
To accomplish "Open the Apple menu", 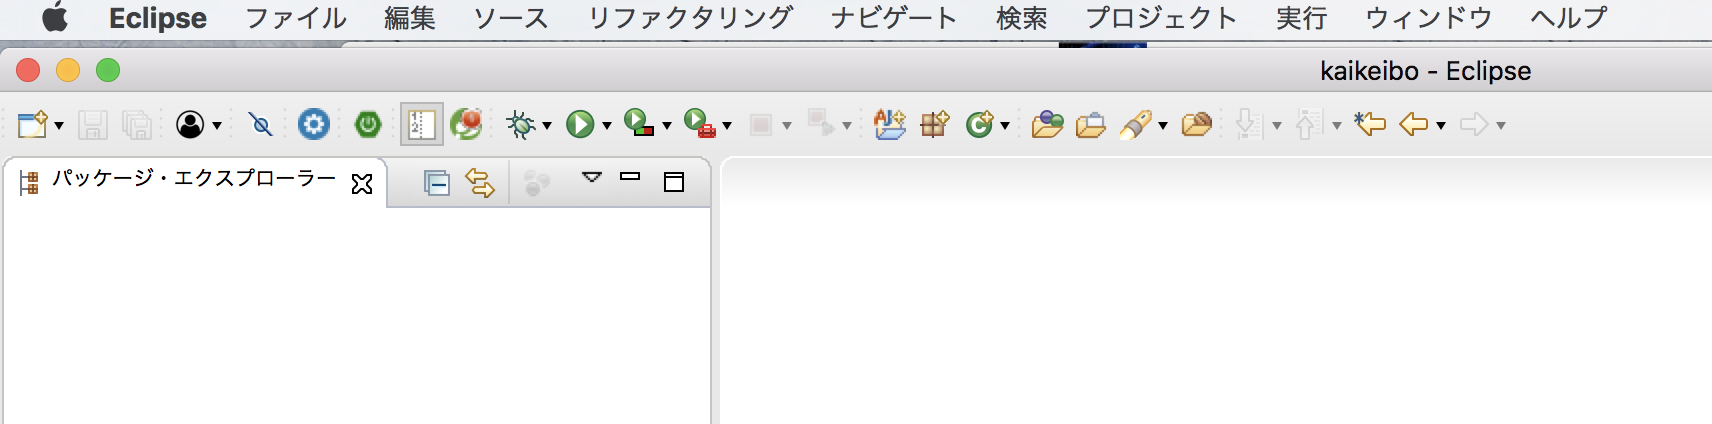I will pyautogui.click(x=55, y=18).
